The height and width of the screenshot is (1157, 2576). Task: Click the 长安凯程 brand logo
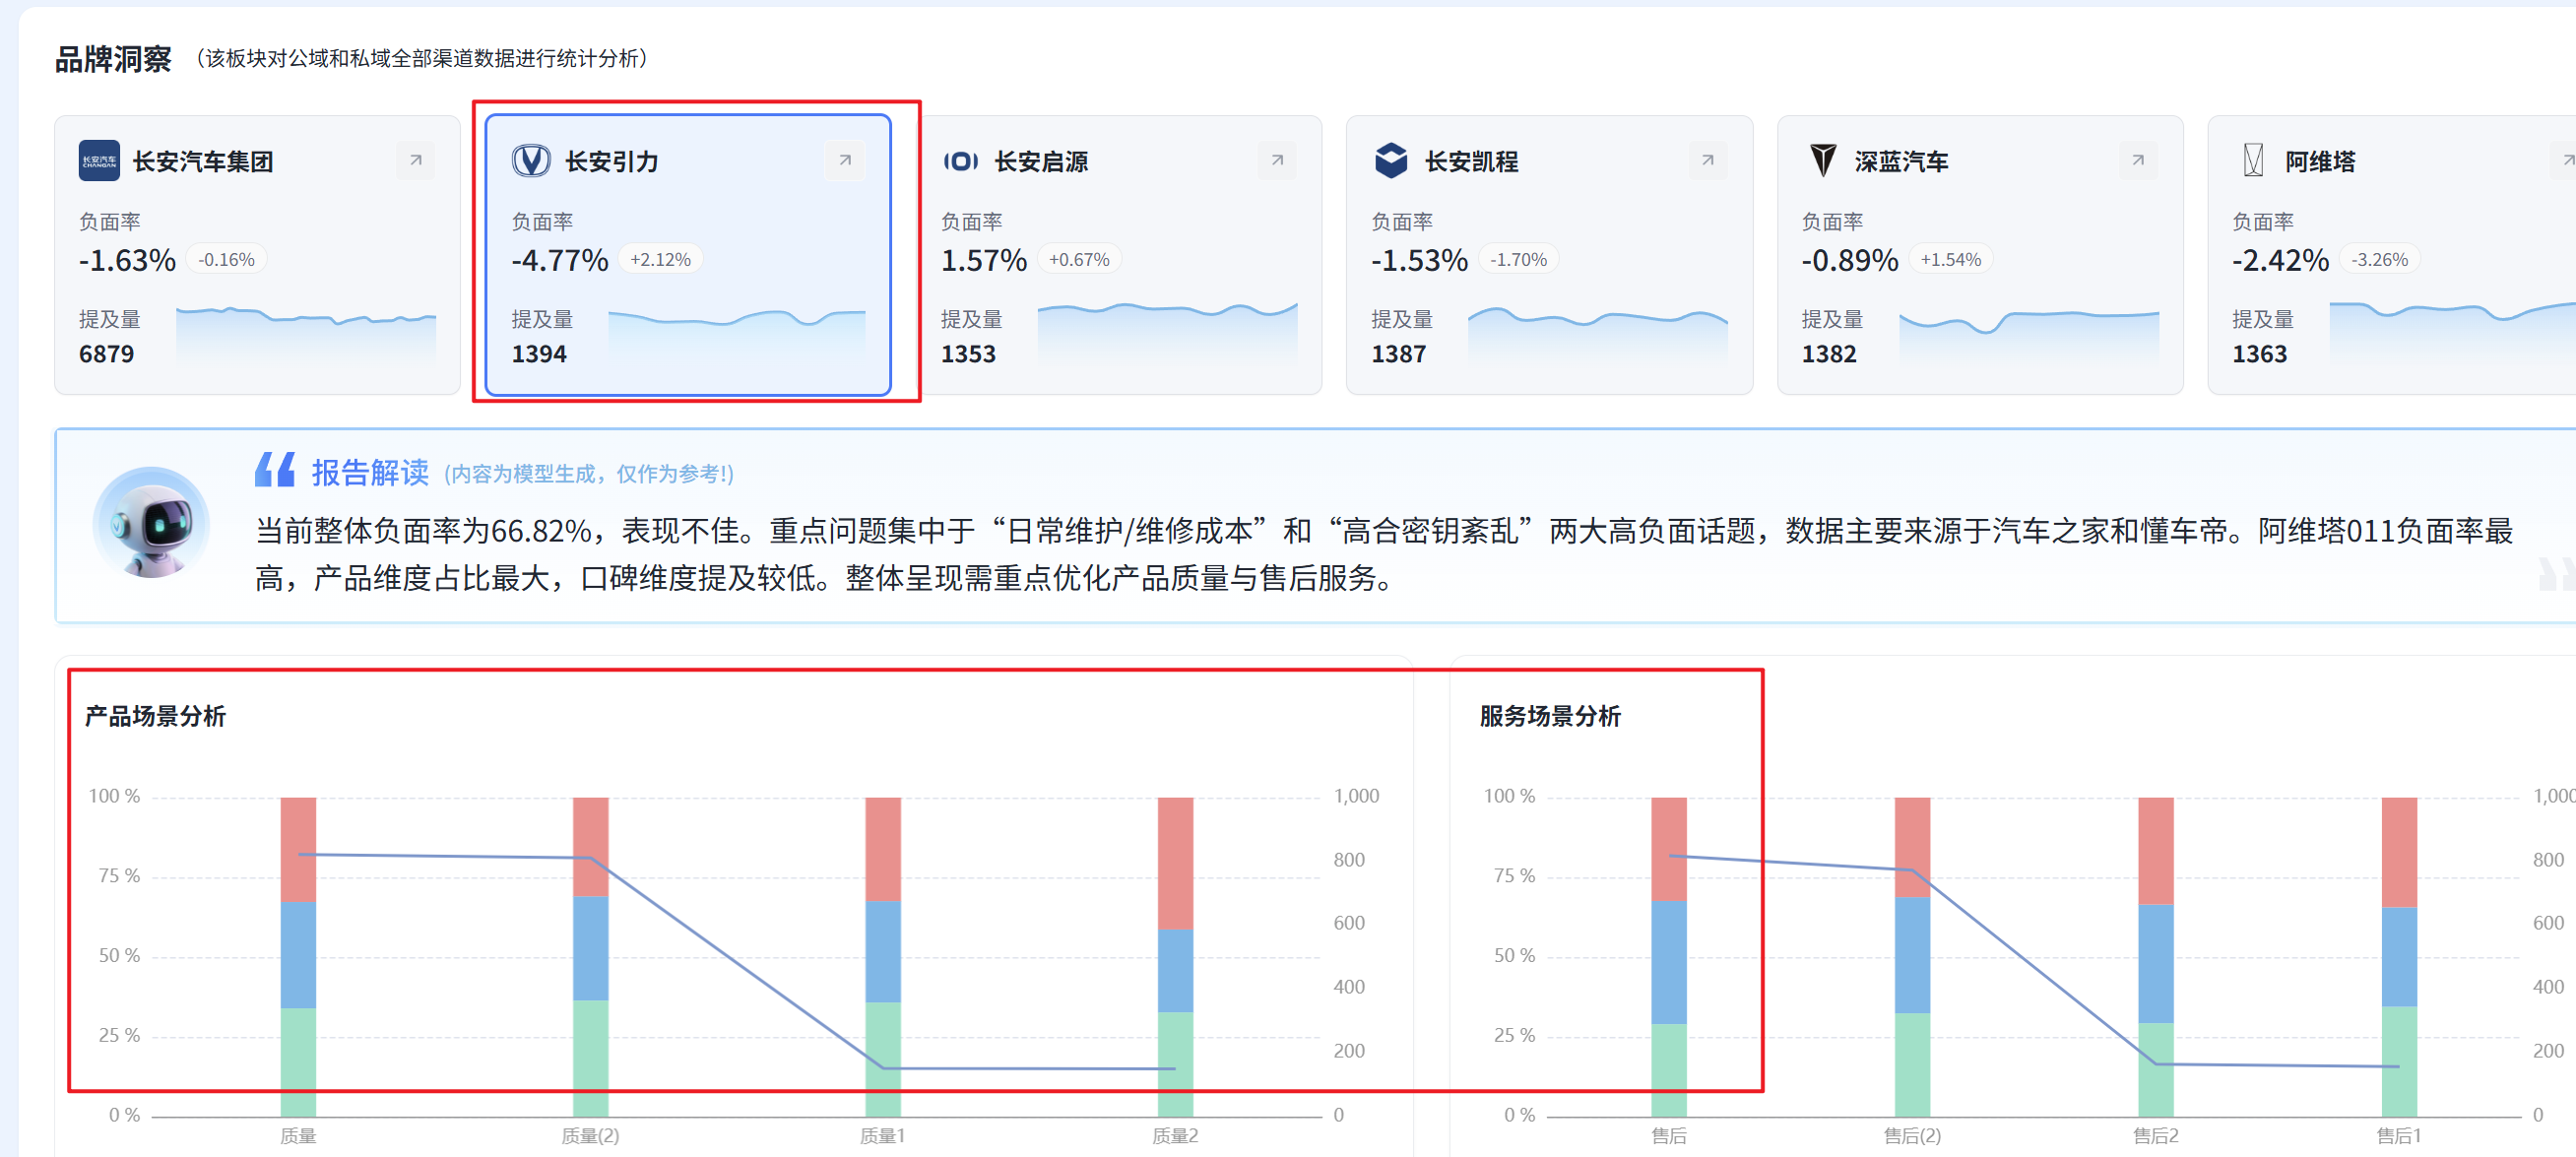pyautogui.click(x=1391, y=160)
